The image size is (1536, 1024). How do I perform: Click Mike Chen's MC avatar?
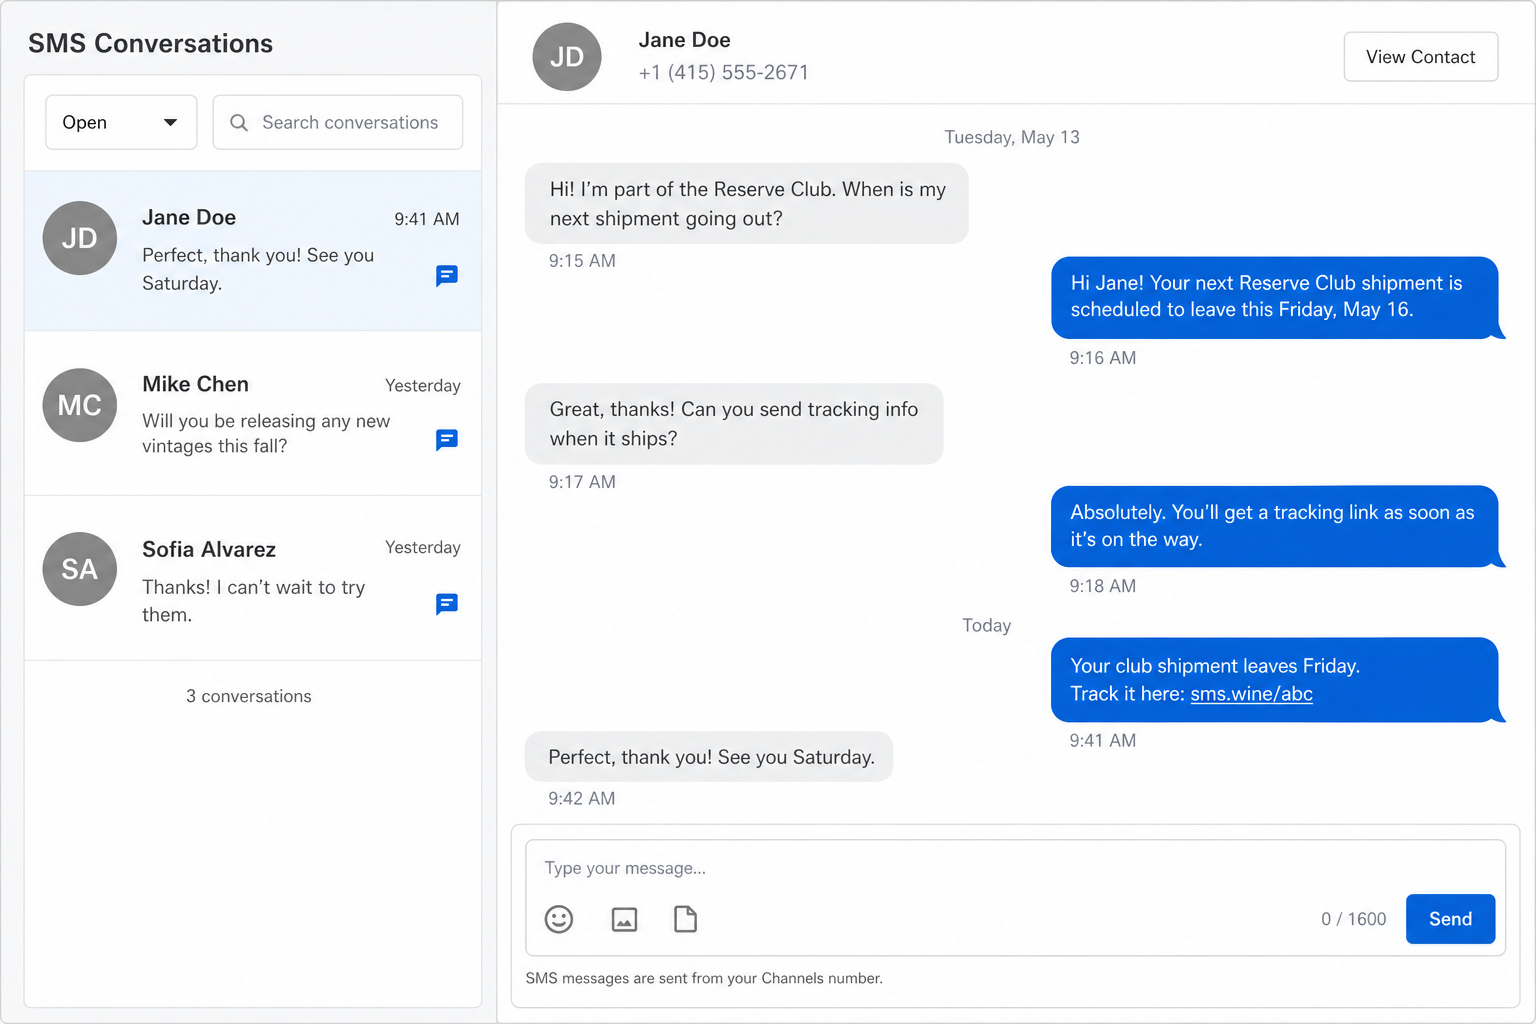(80, 405)
